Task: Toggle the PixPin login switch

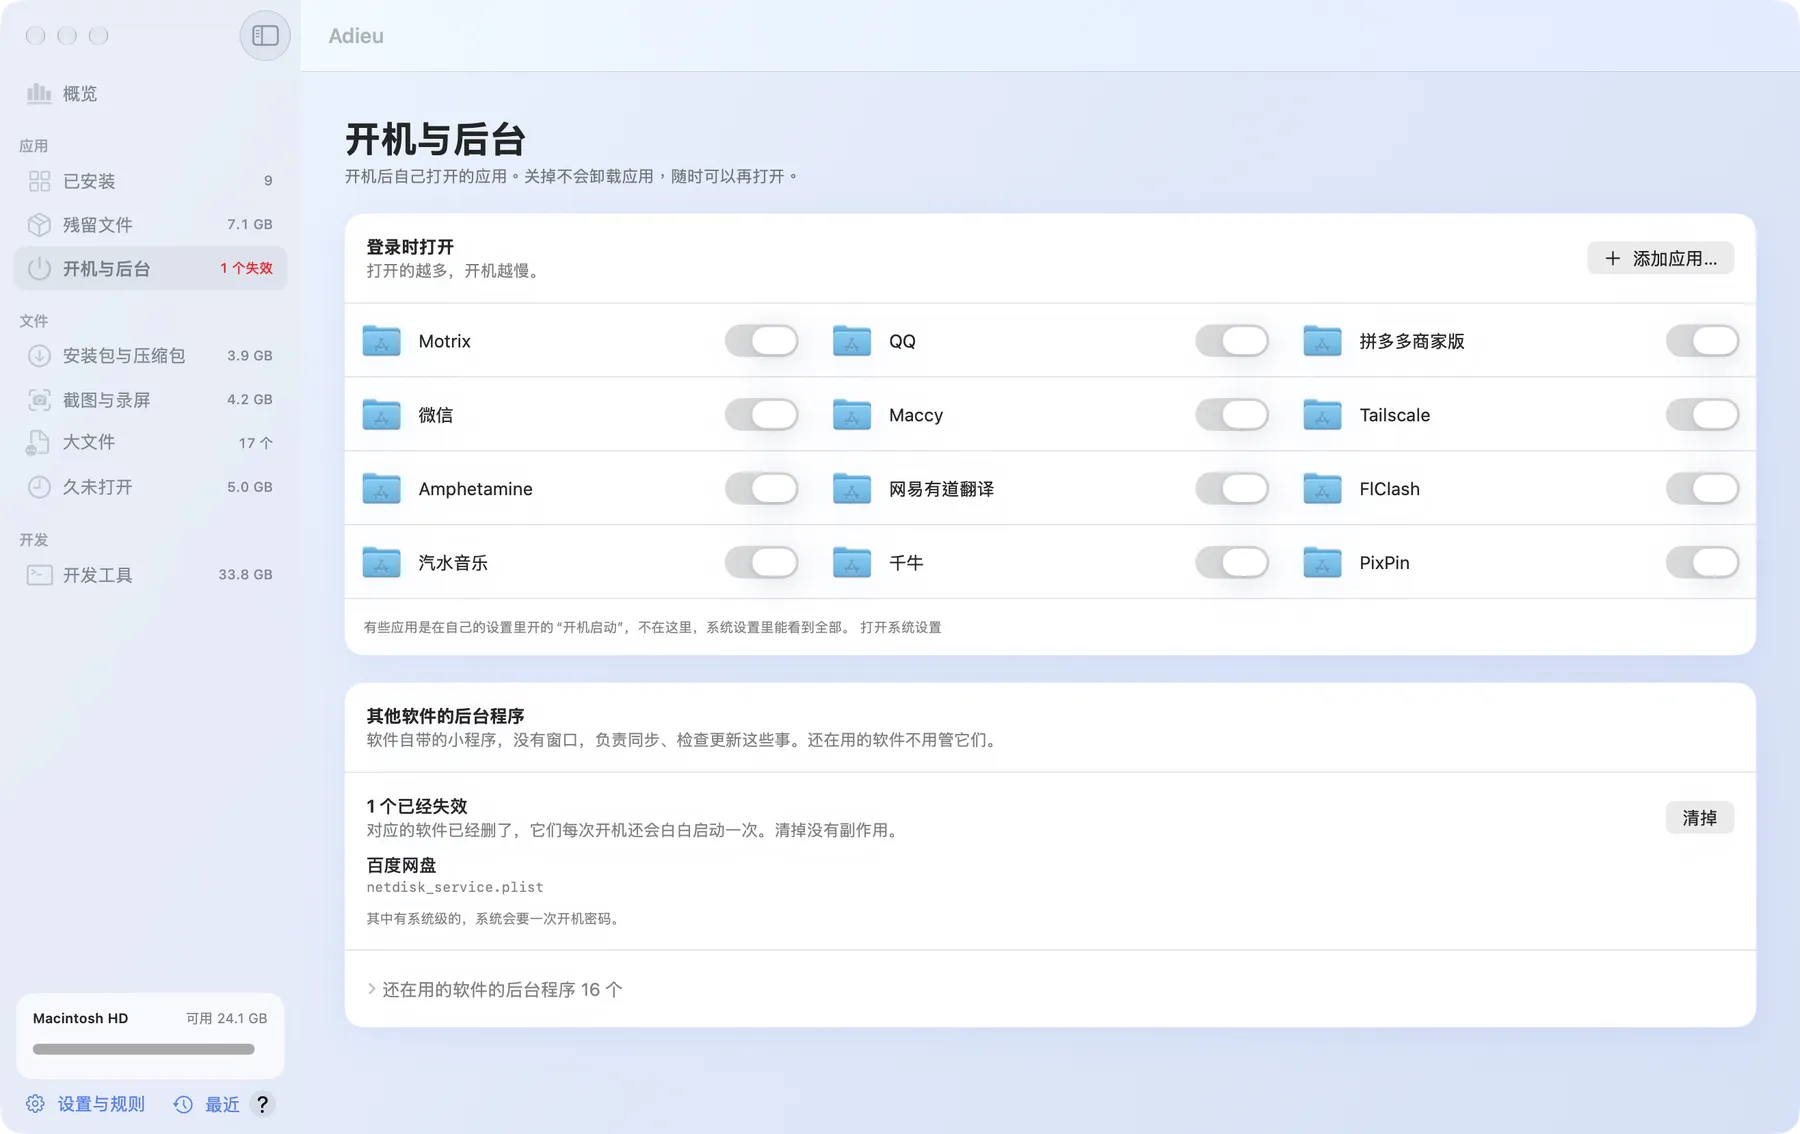Action: tap(1702, 563)
